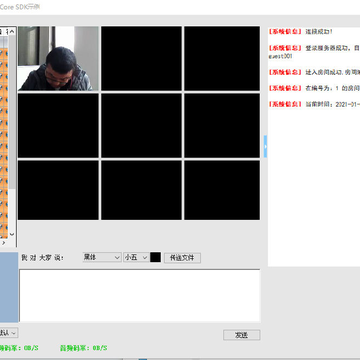Pick text color via black swatch
The width and height of the screenshot is (360, 360).
click(156, 257)
